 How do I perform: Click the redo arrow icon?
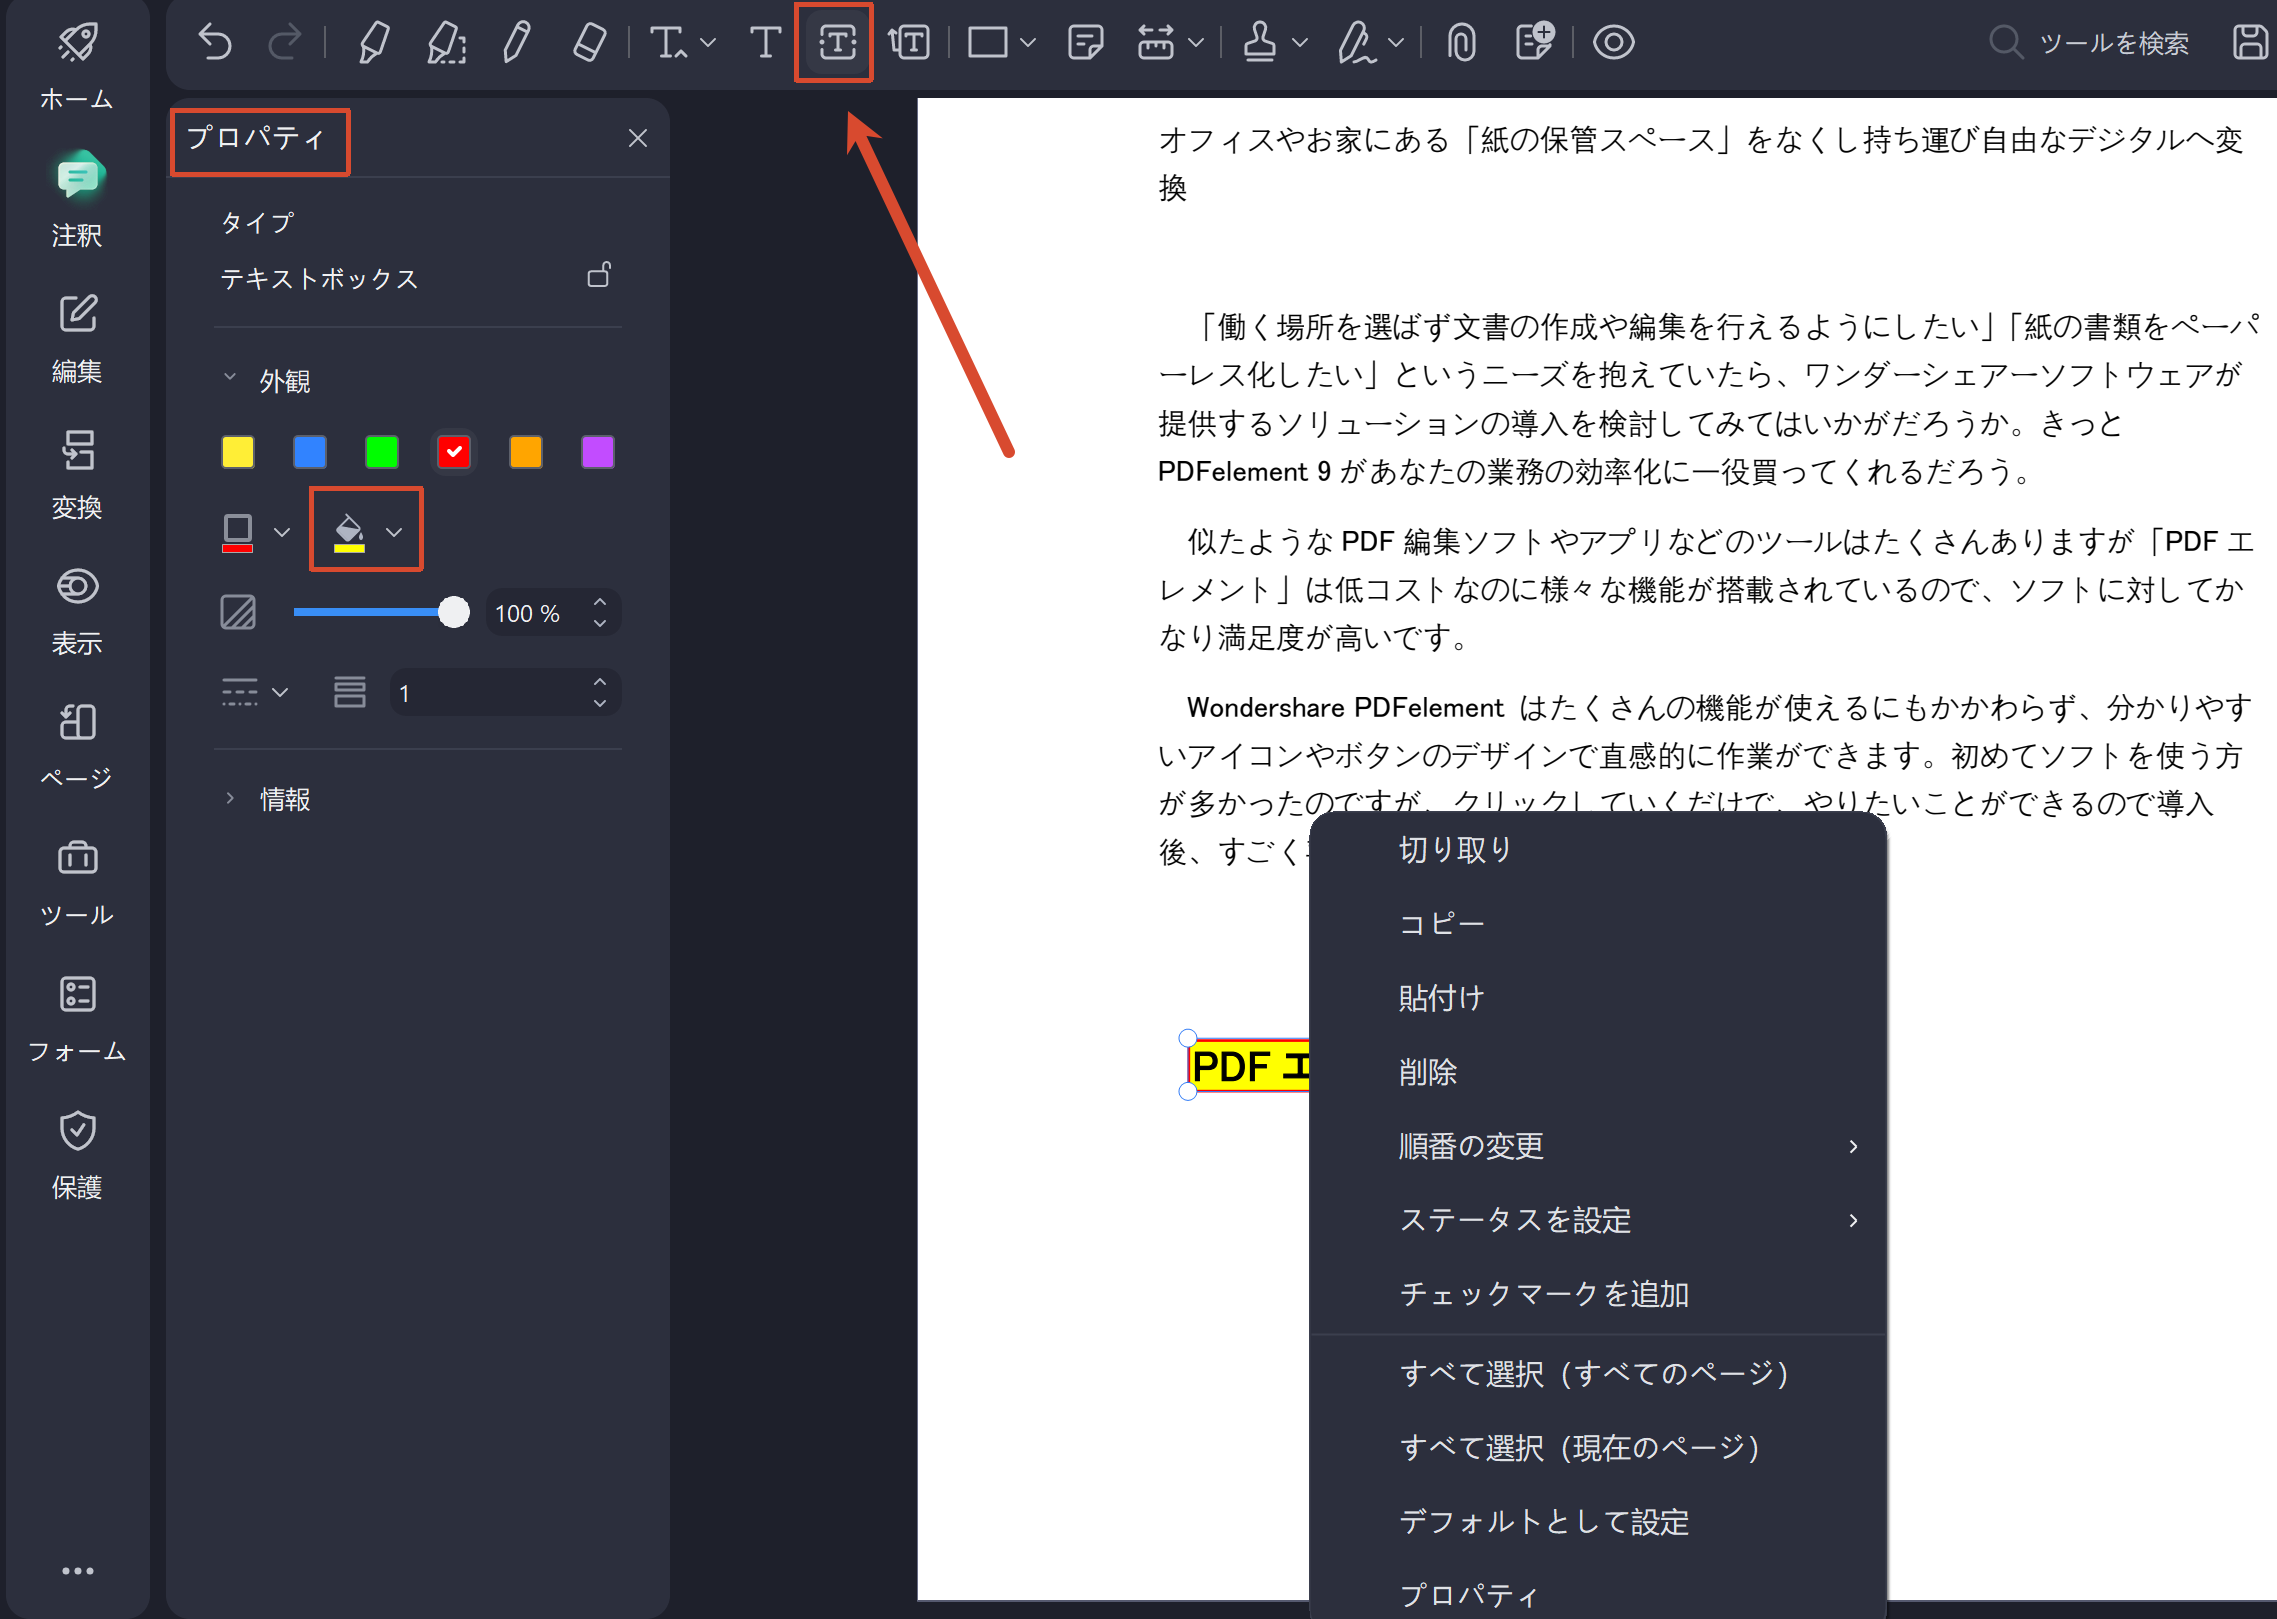285,42
